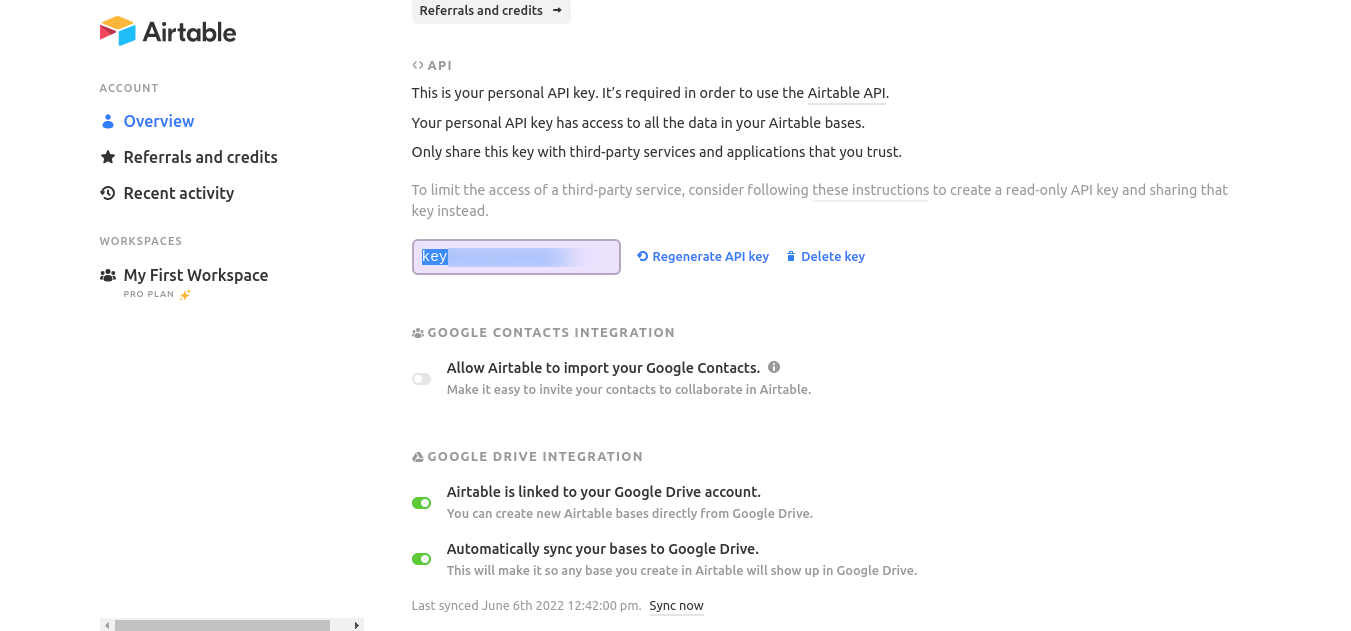Disable the Airtable Google Drive link toggle

[421, 502]
